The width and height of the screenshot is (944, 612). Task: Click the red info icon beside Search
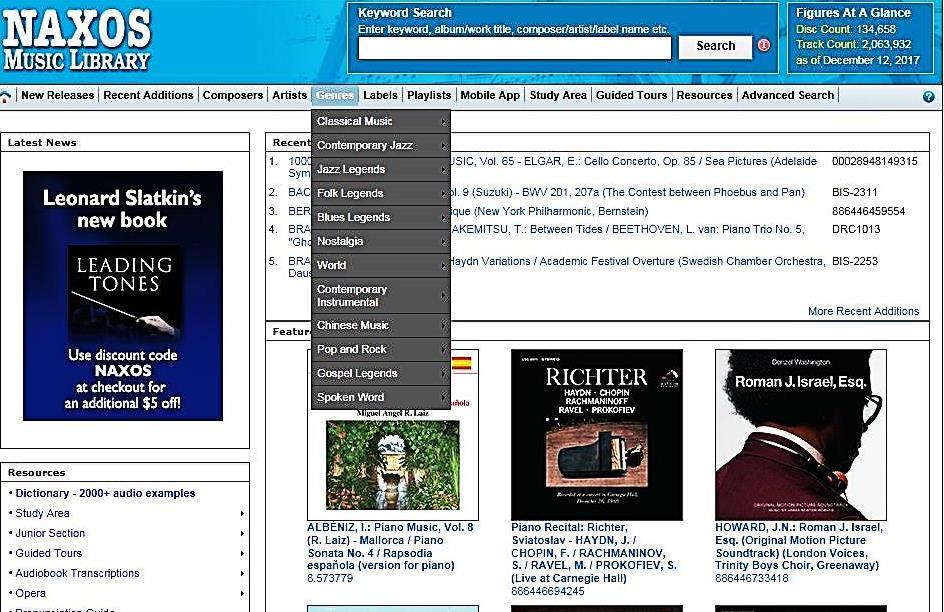click(763, 45)
